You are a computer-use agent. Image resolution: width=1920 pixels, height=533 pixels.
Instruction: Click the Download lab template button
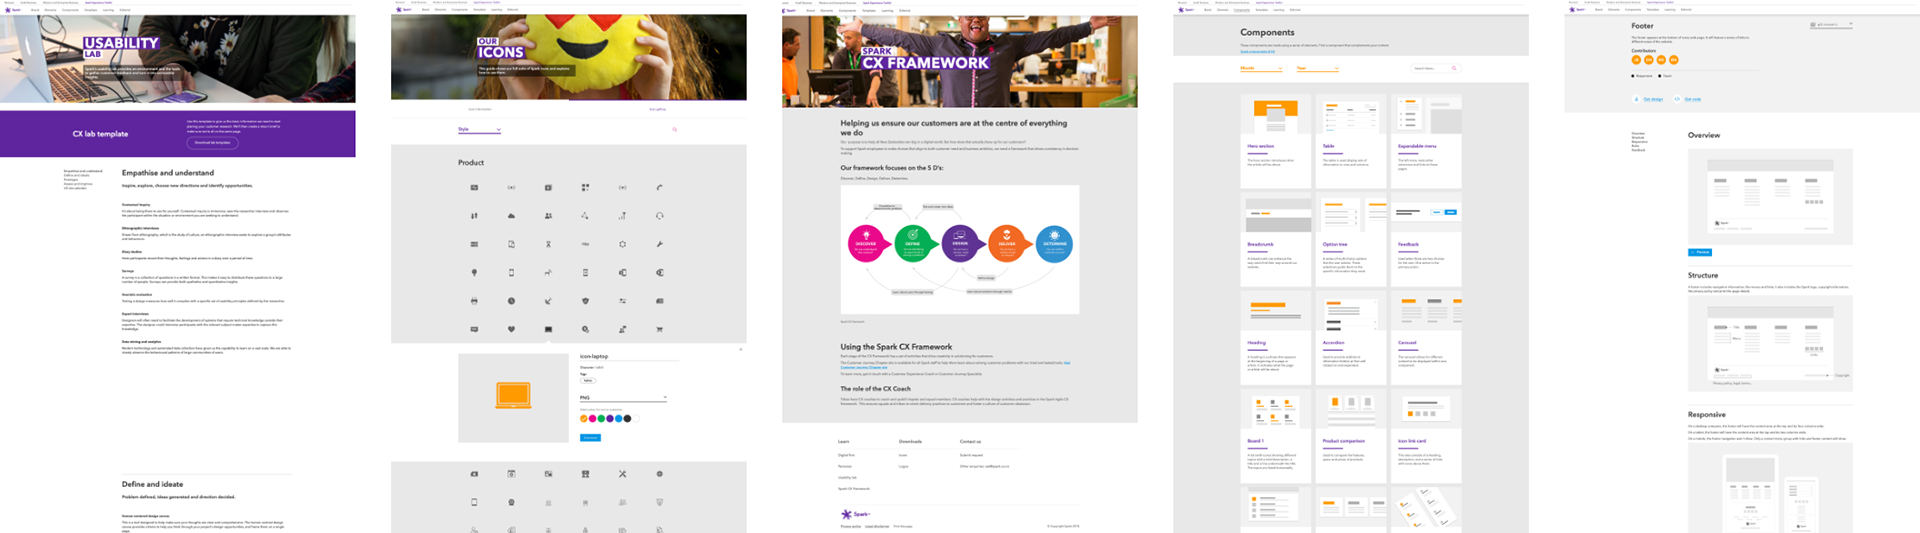pyautogui.click(x=212, y=142)
